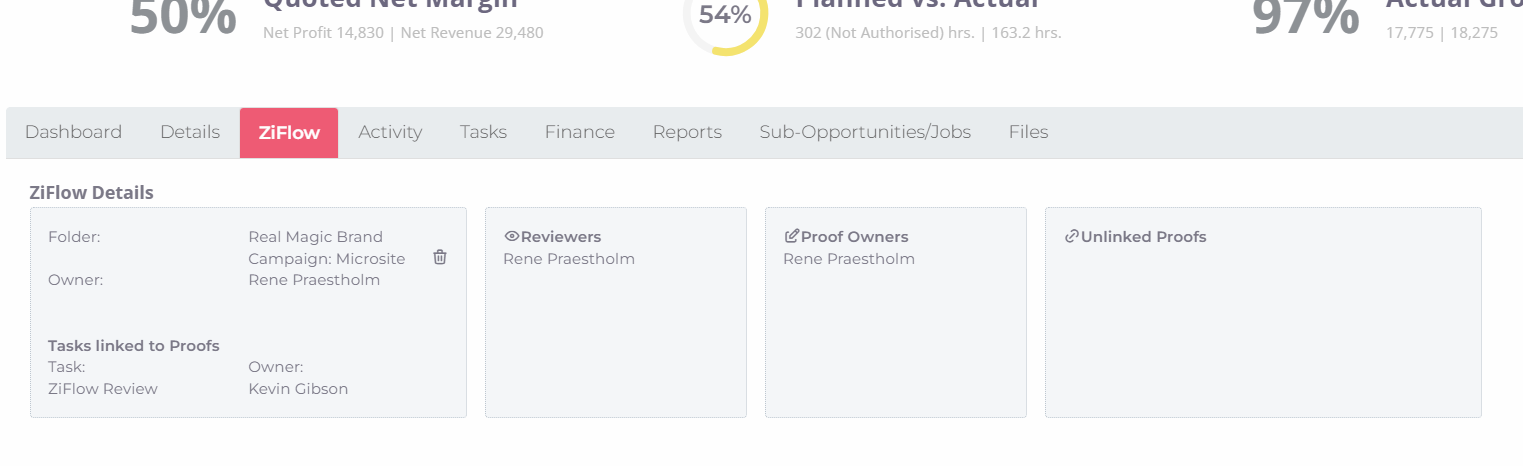
Task: Open the Dashboard tab
Action: point(73,132)
